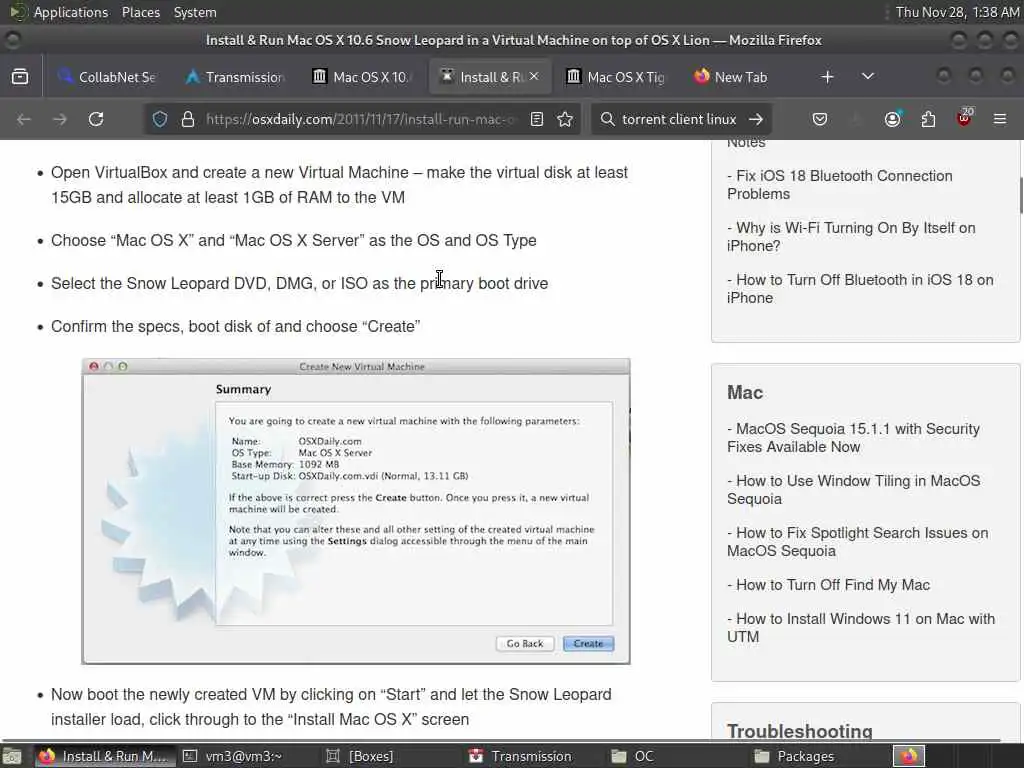
Task: Switch to the Transmission tab
Action: click(x=235, y=77)
